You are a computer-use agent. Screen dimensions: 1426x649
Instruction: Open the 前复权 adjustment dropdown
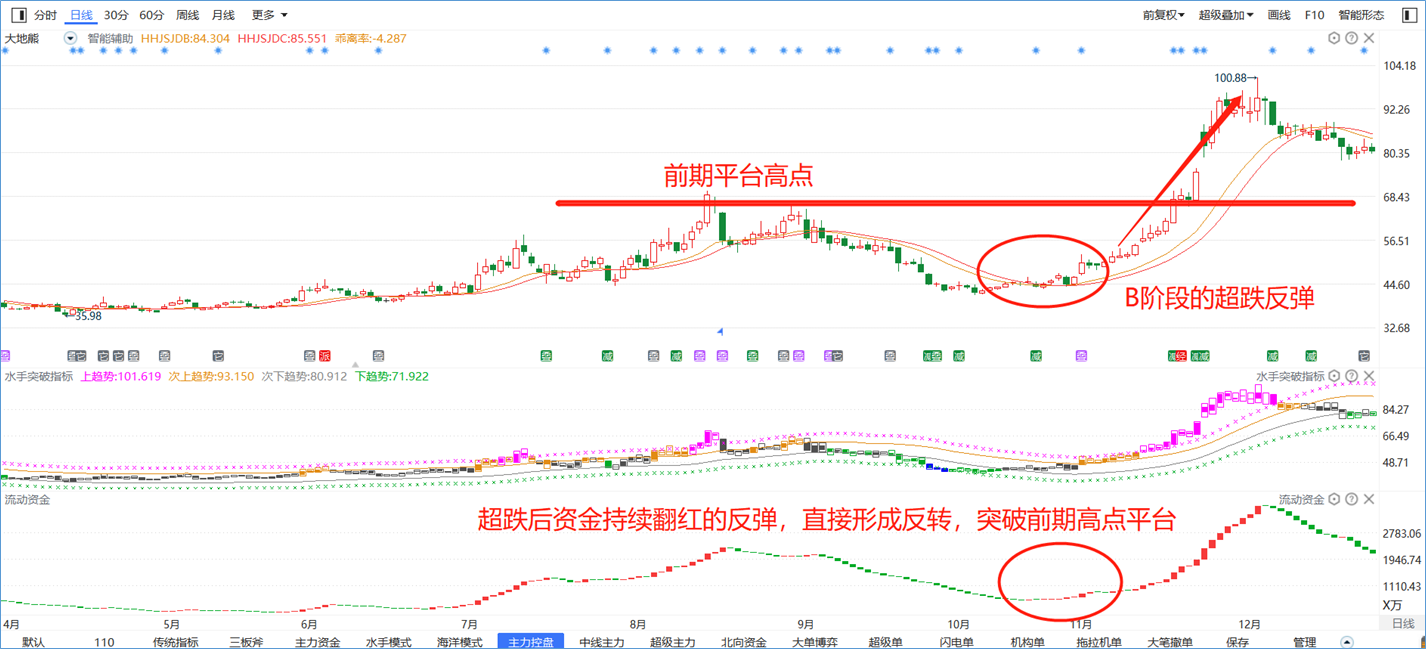pyautogui.click(x=1164, y=15)
